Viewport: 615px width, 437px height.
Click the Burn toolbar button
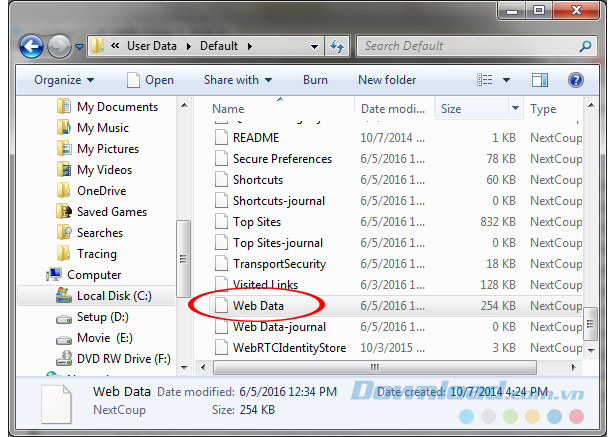(315, 80)
